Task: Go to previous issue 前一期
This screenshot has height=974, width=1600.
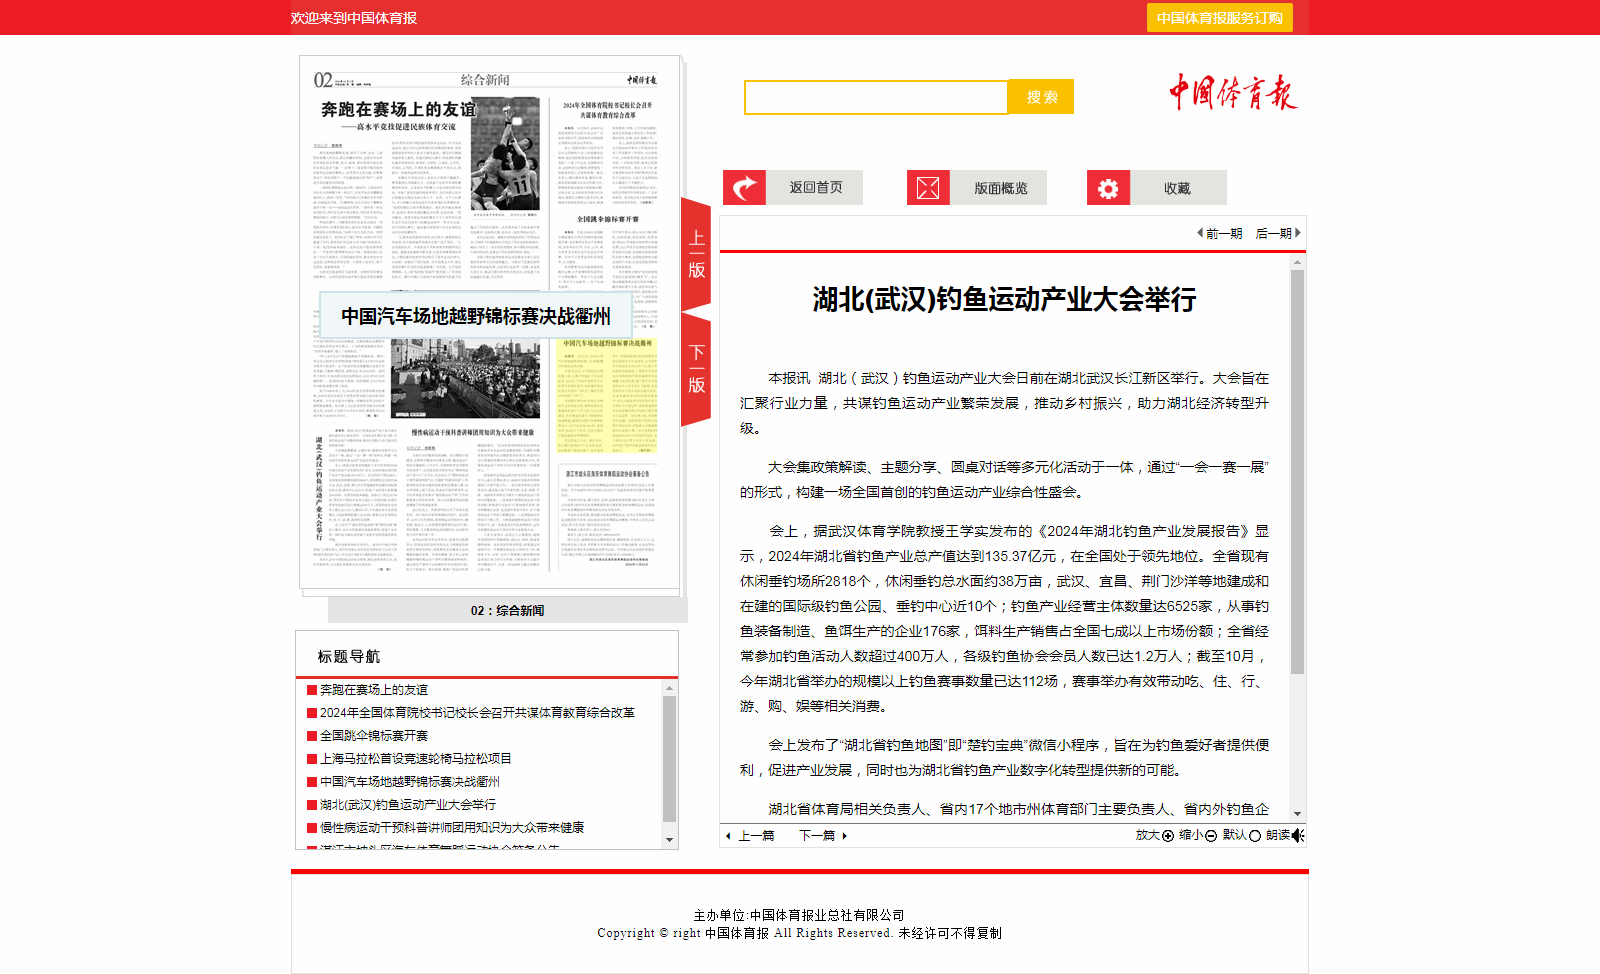Action: tap(1220, 233)
